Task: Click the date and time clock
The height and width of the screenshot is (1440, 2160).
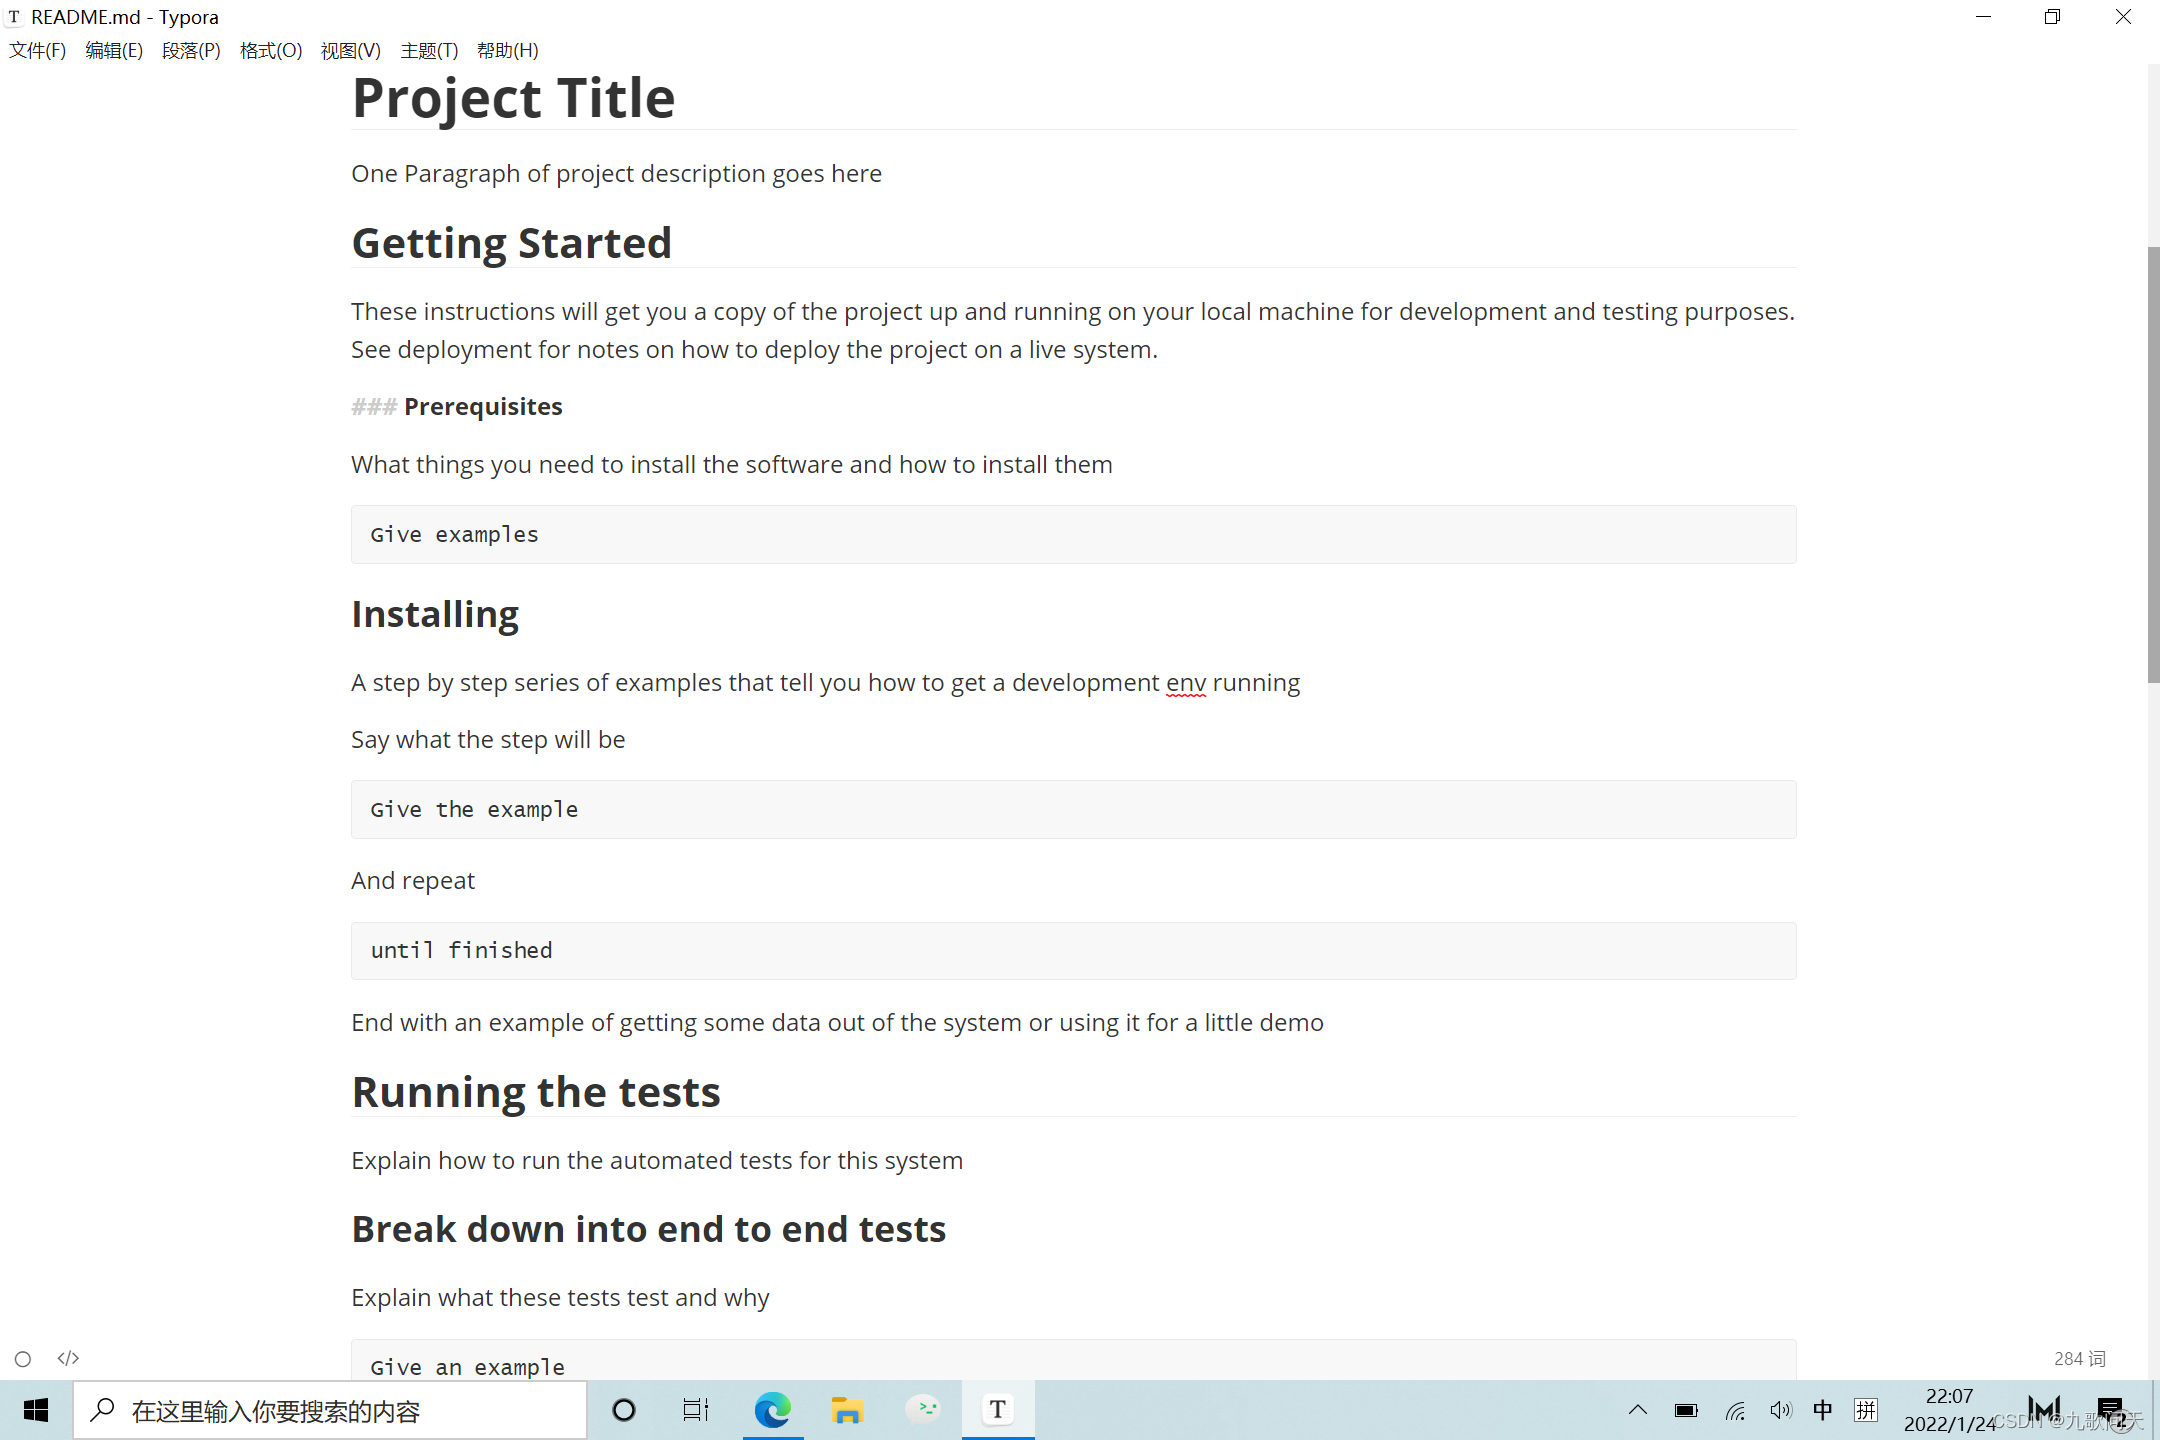Action: (x=1949, y=1410)
